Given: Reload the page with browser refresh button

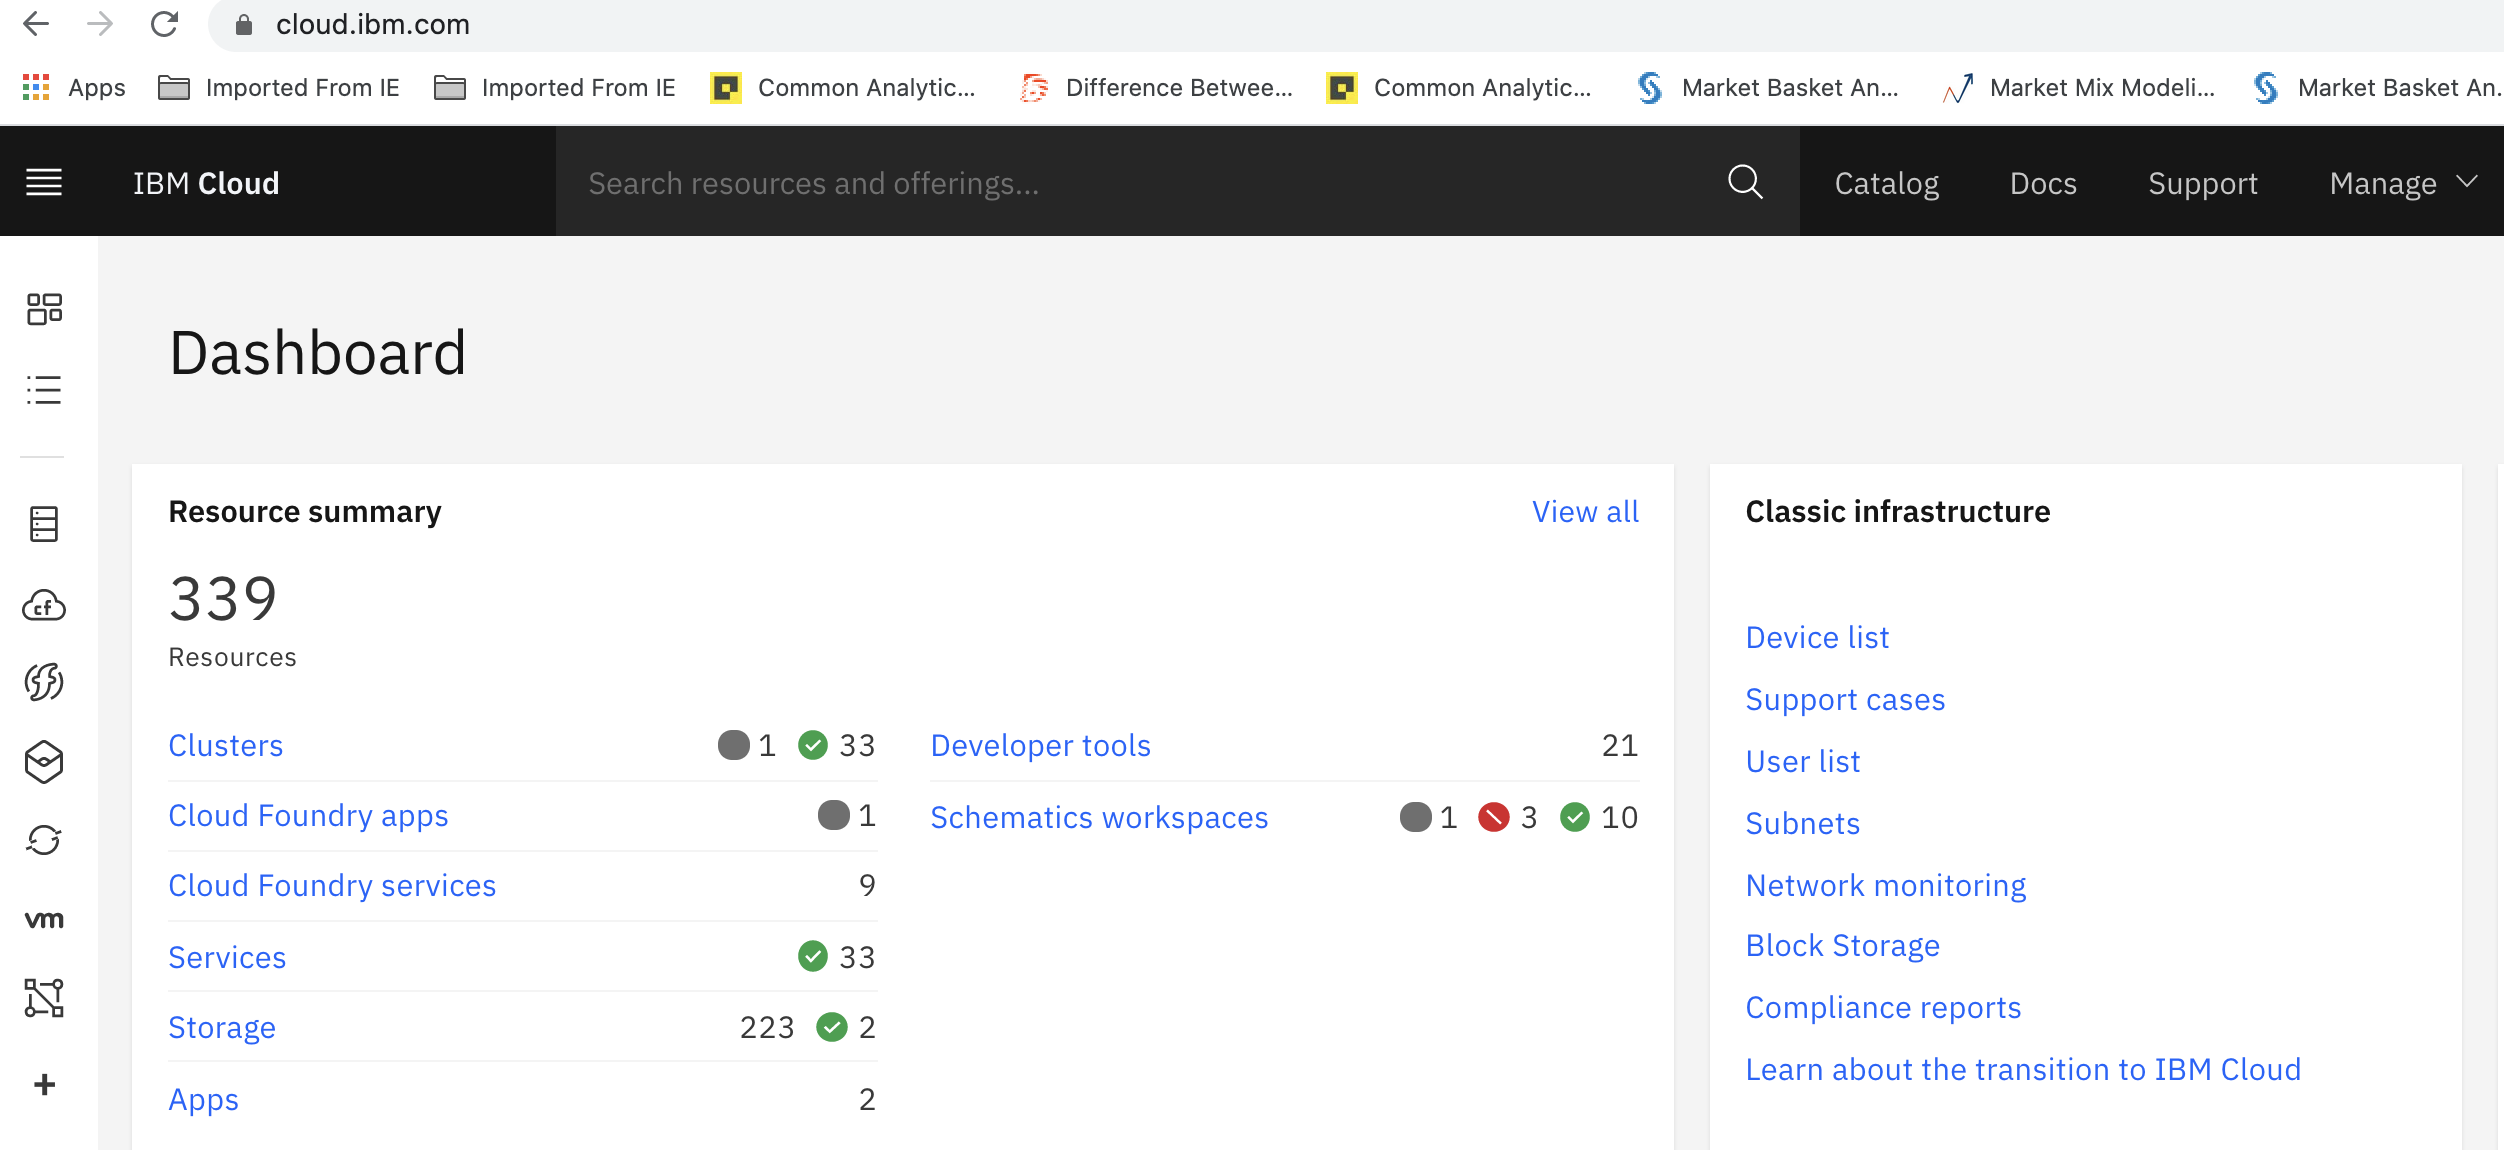Looking at the screenshot, I should tap(164, 24).
